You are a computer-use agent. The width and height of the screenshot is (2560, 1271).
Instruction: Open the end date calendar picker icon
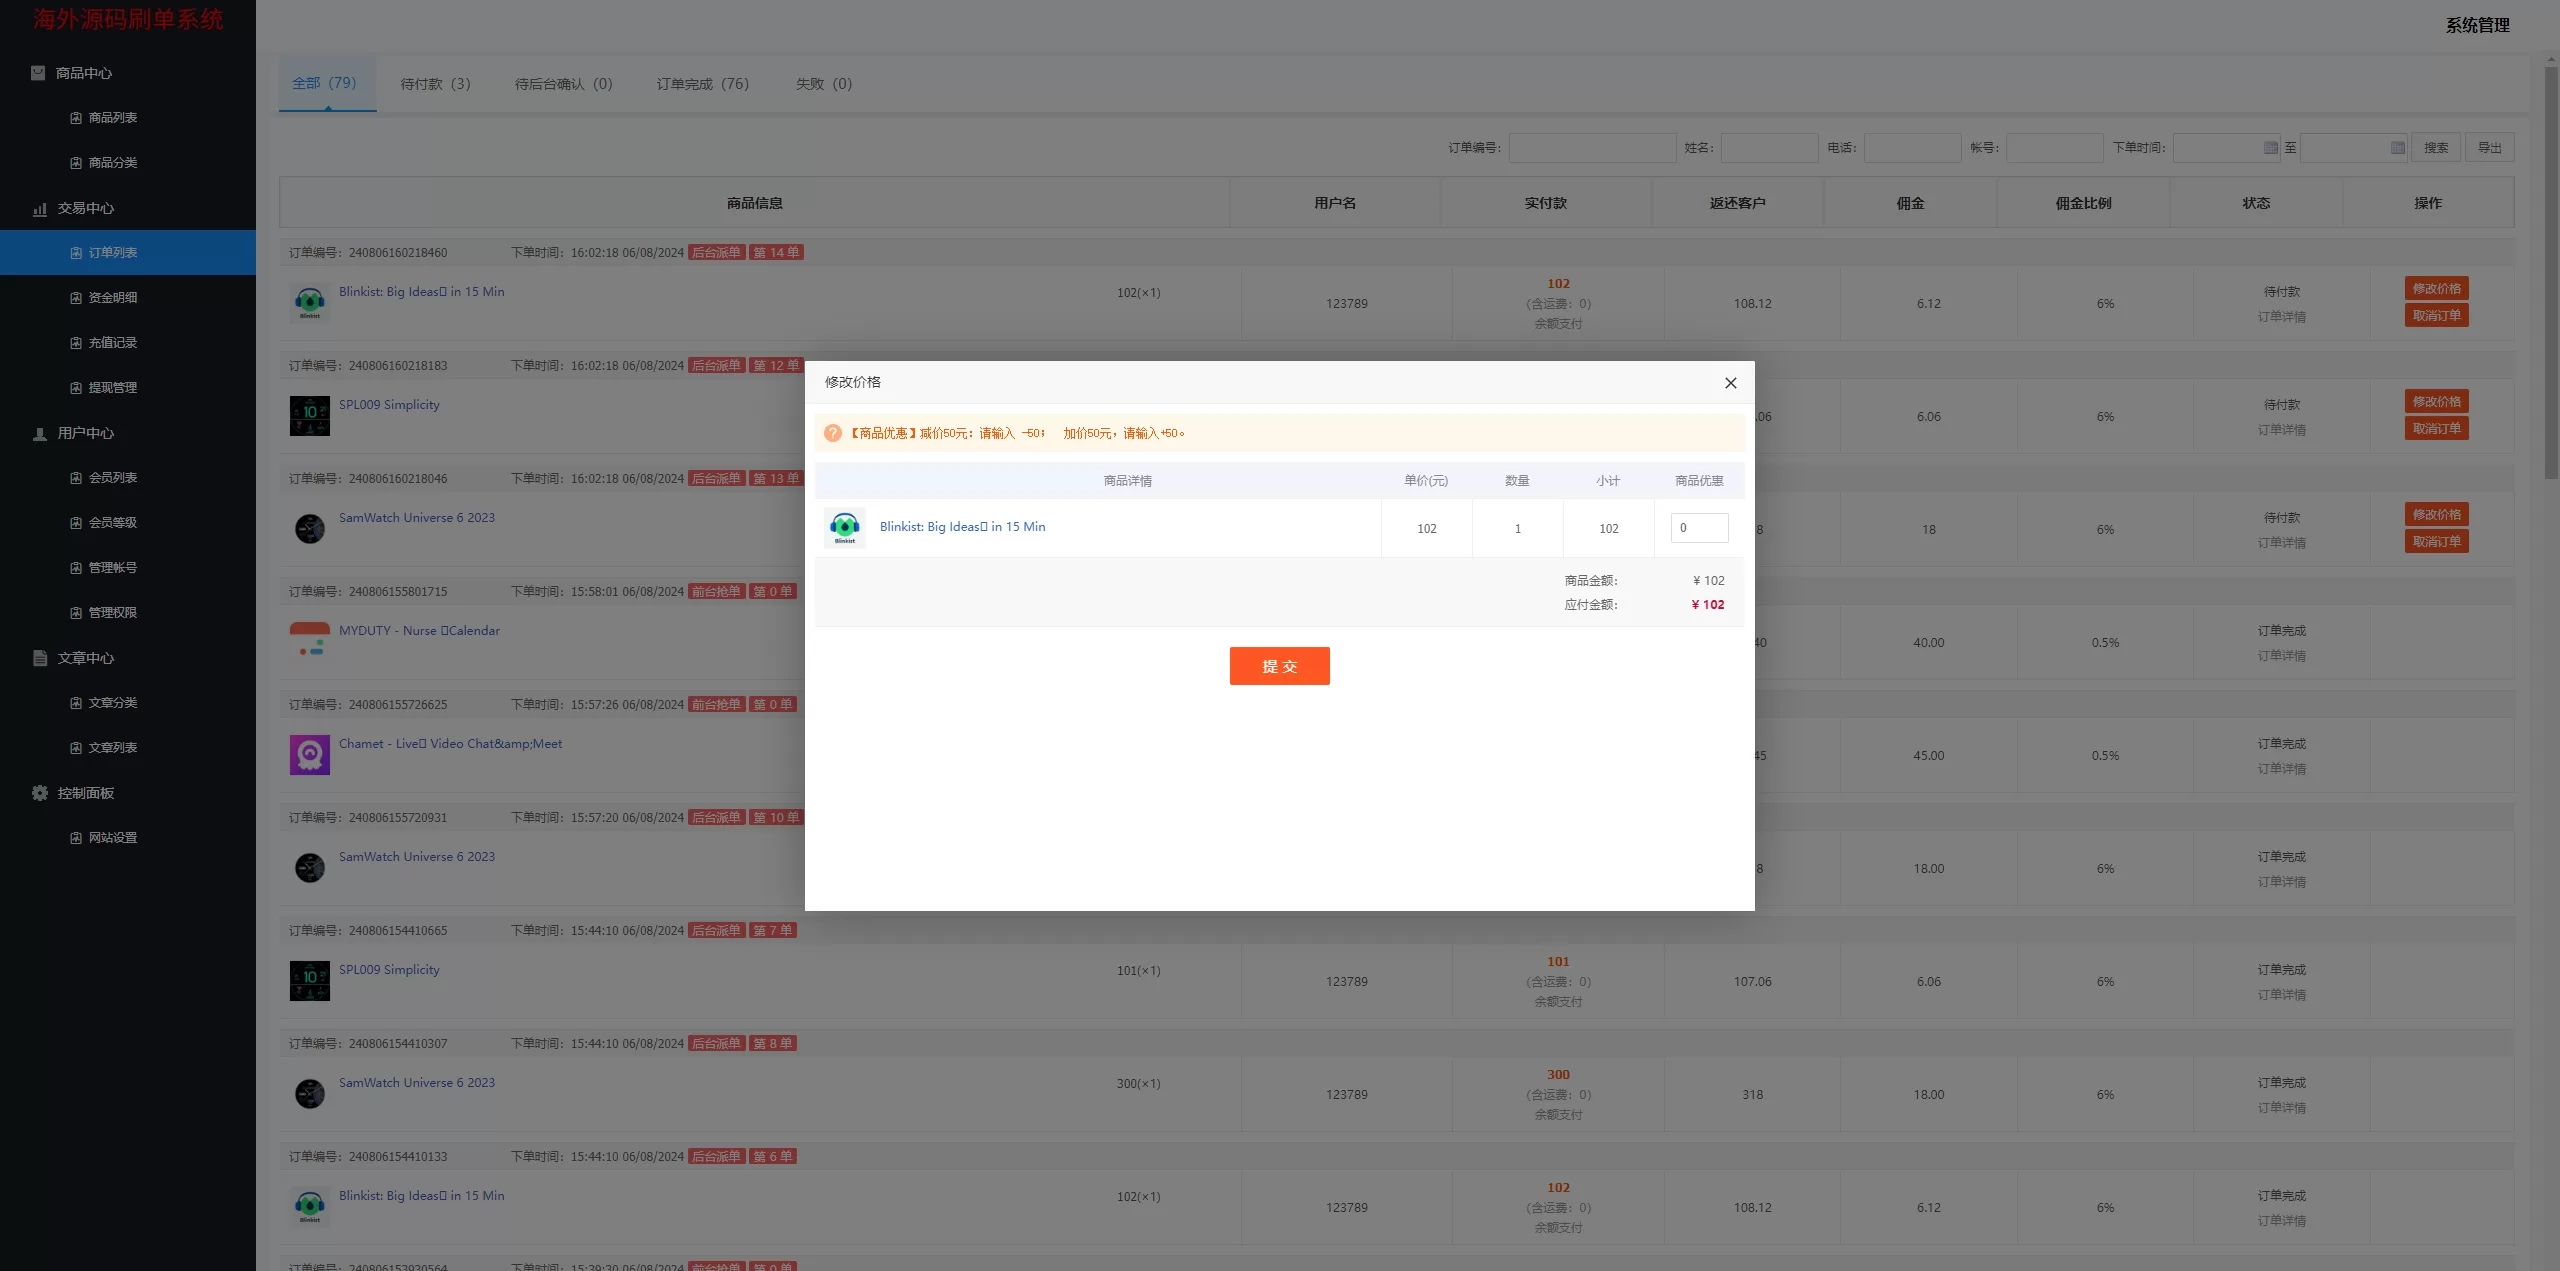2397,148
